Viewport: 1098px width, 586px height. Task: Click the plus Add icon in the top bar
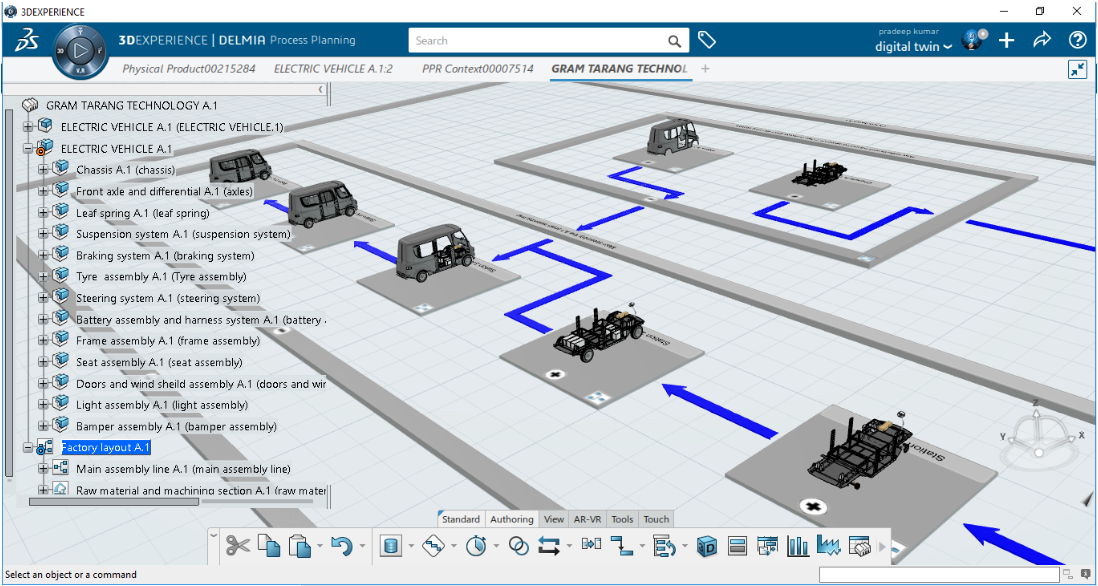pos(1006,41)
